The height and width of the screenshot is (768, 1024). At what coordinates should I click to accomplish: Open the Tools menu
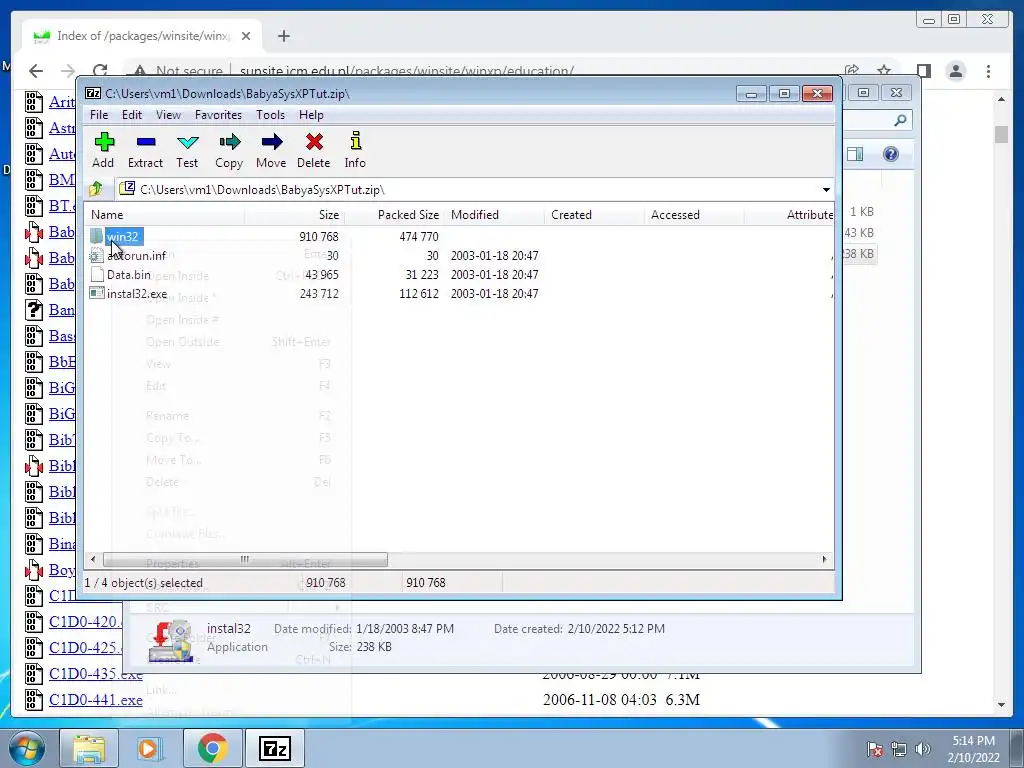[270, 115]
